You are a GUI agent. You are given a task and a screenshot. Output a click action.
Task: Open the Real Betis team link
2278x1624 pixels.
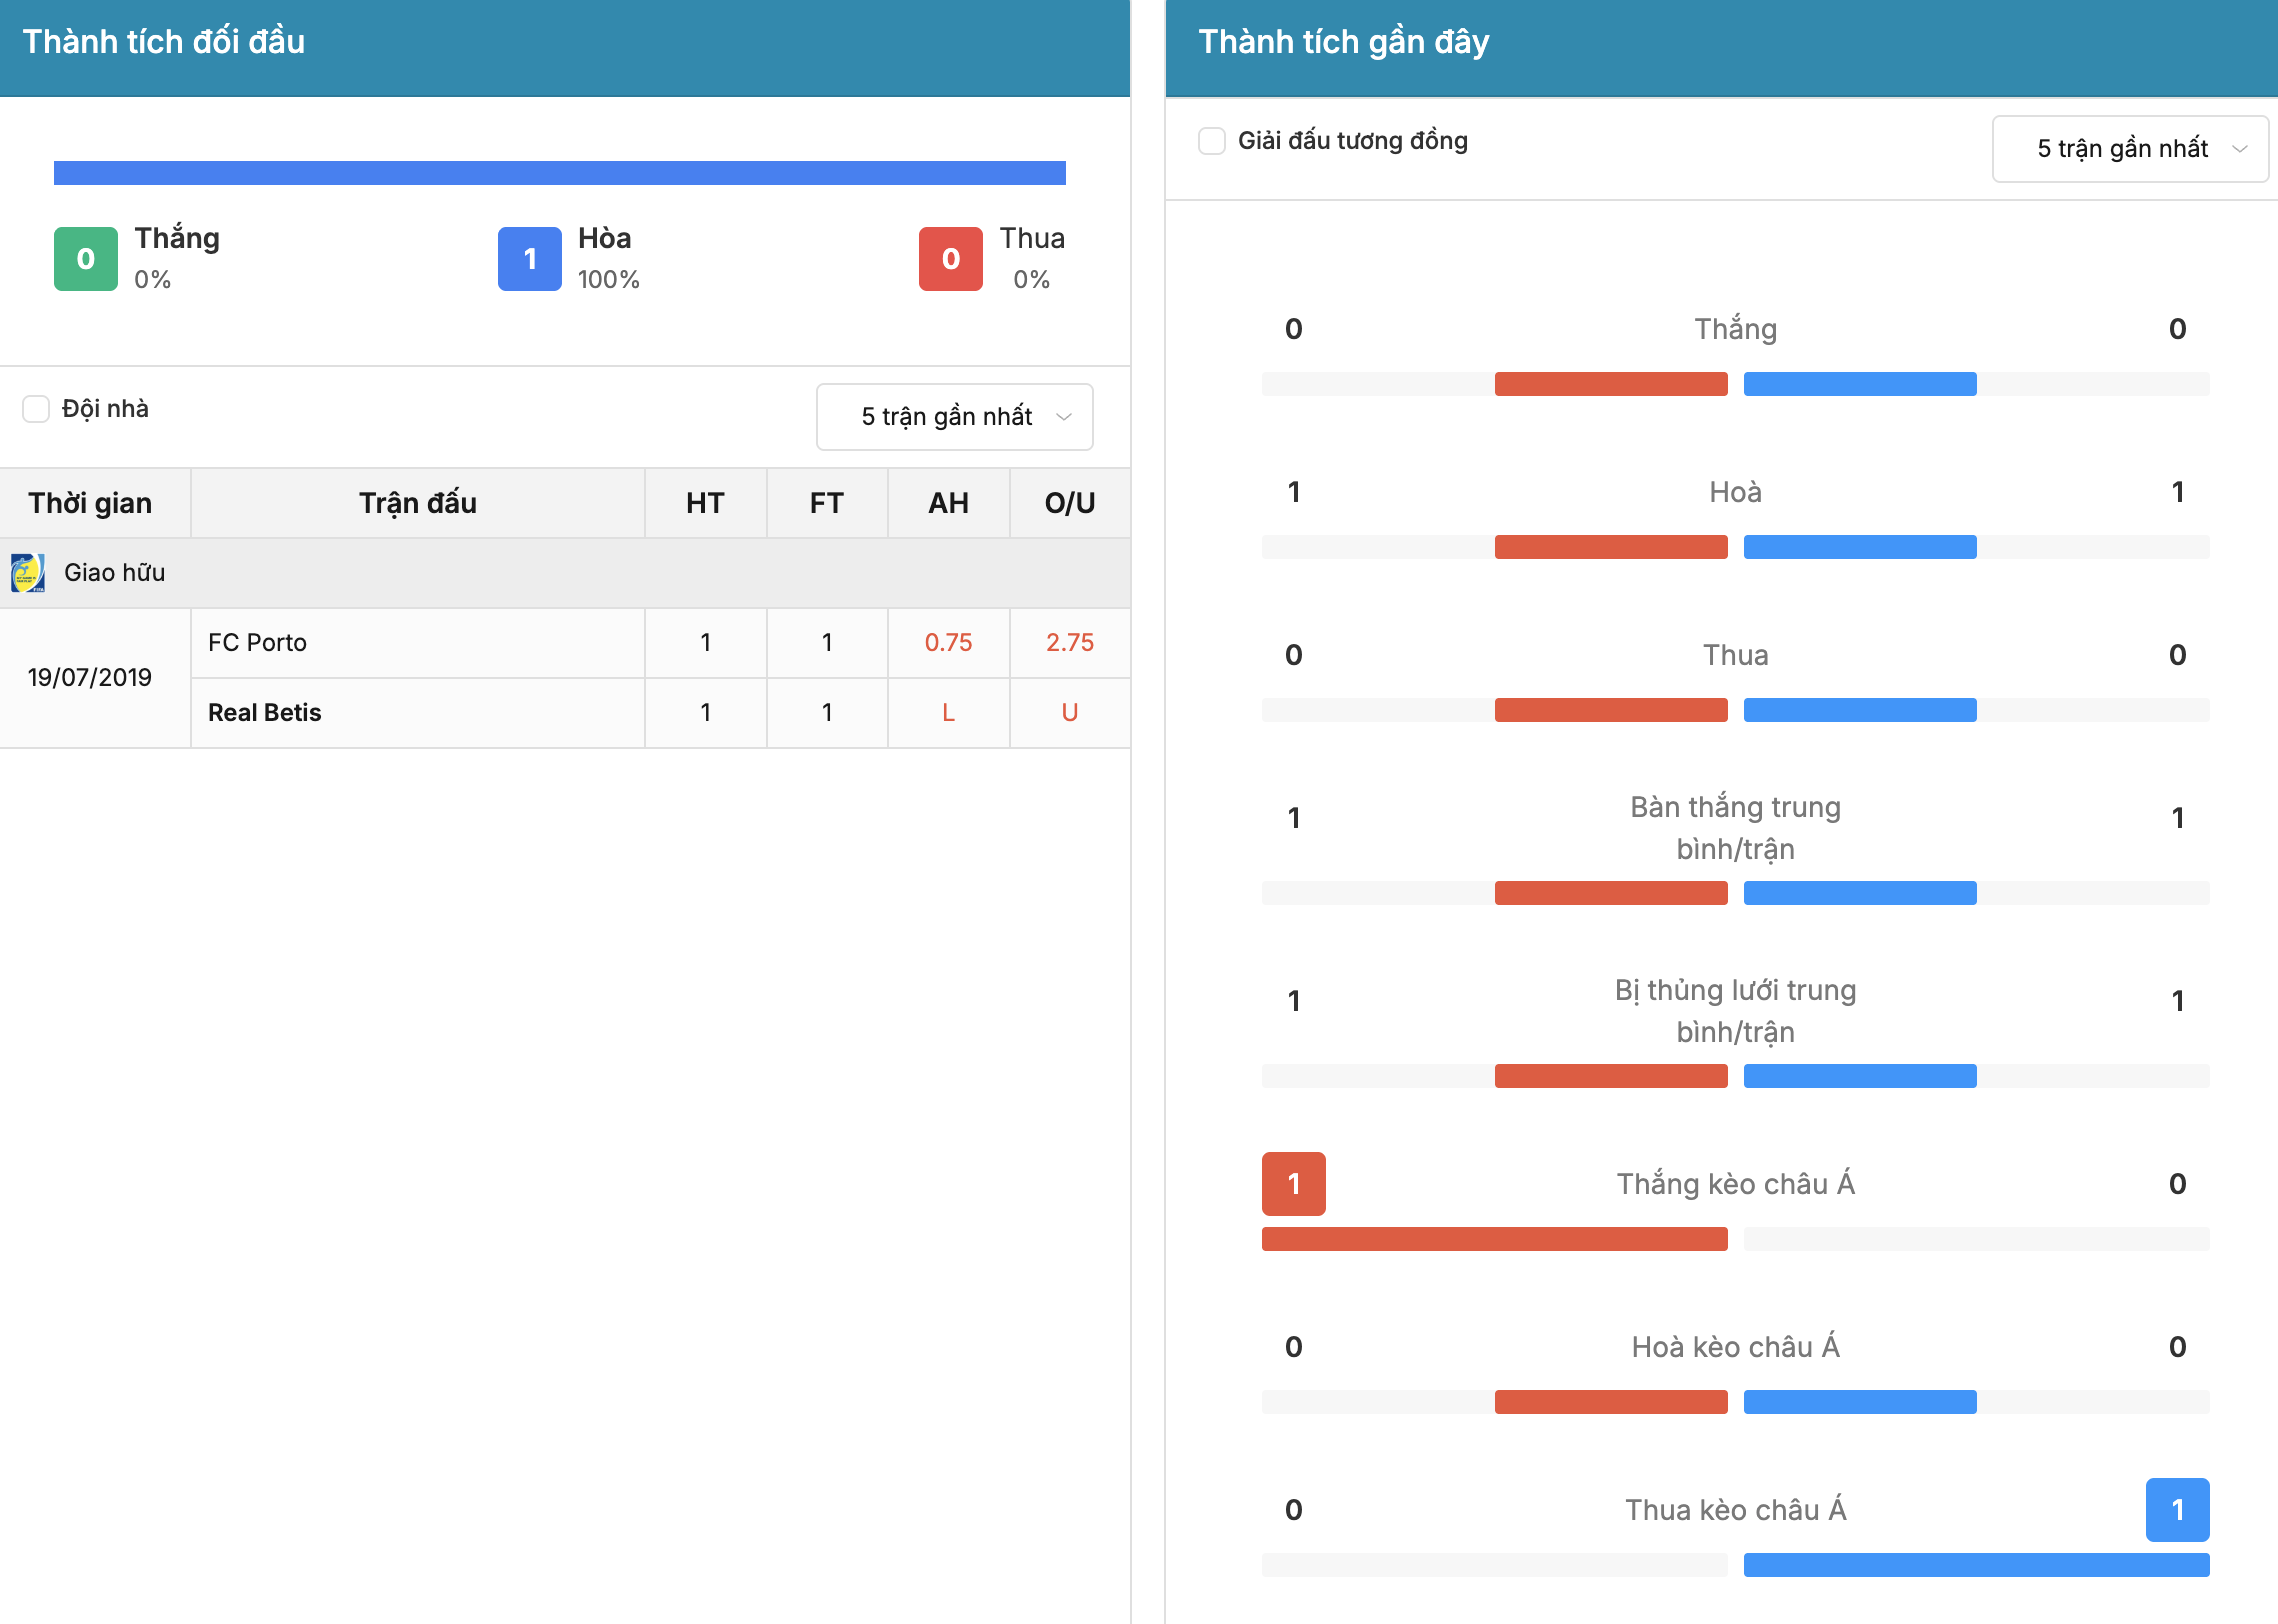pos(264,713)
